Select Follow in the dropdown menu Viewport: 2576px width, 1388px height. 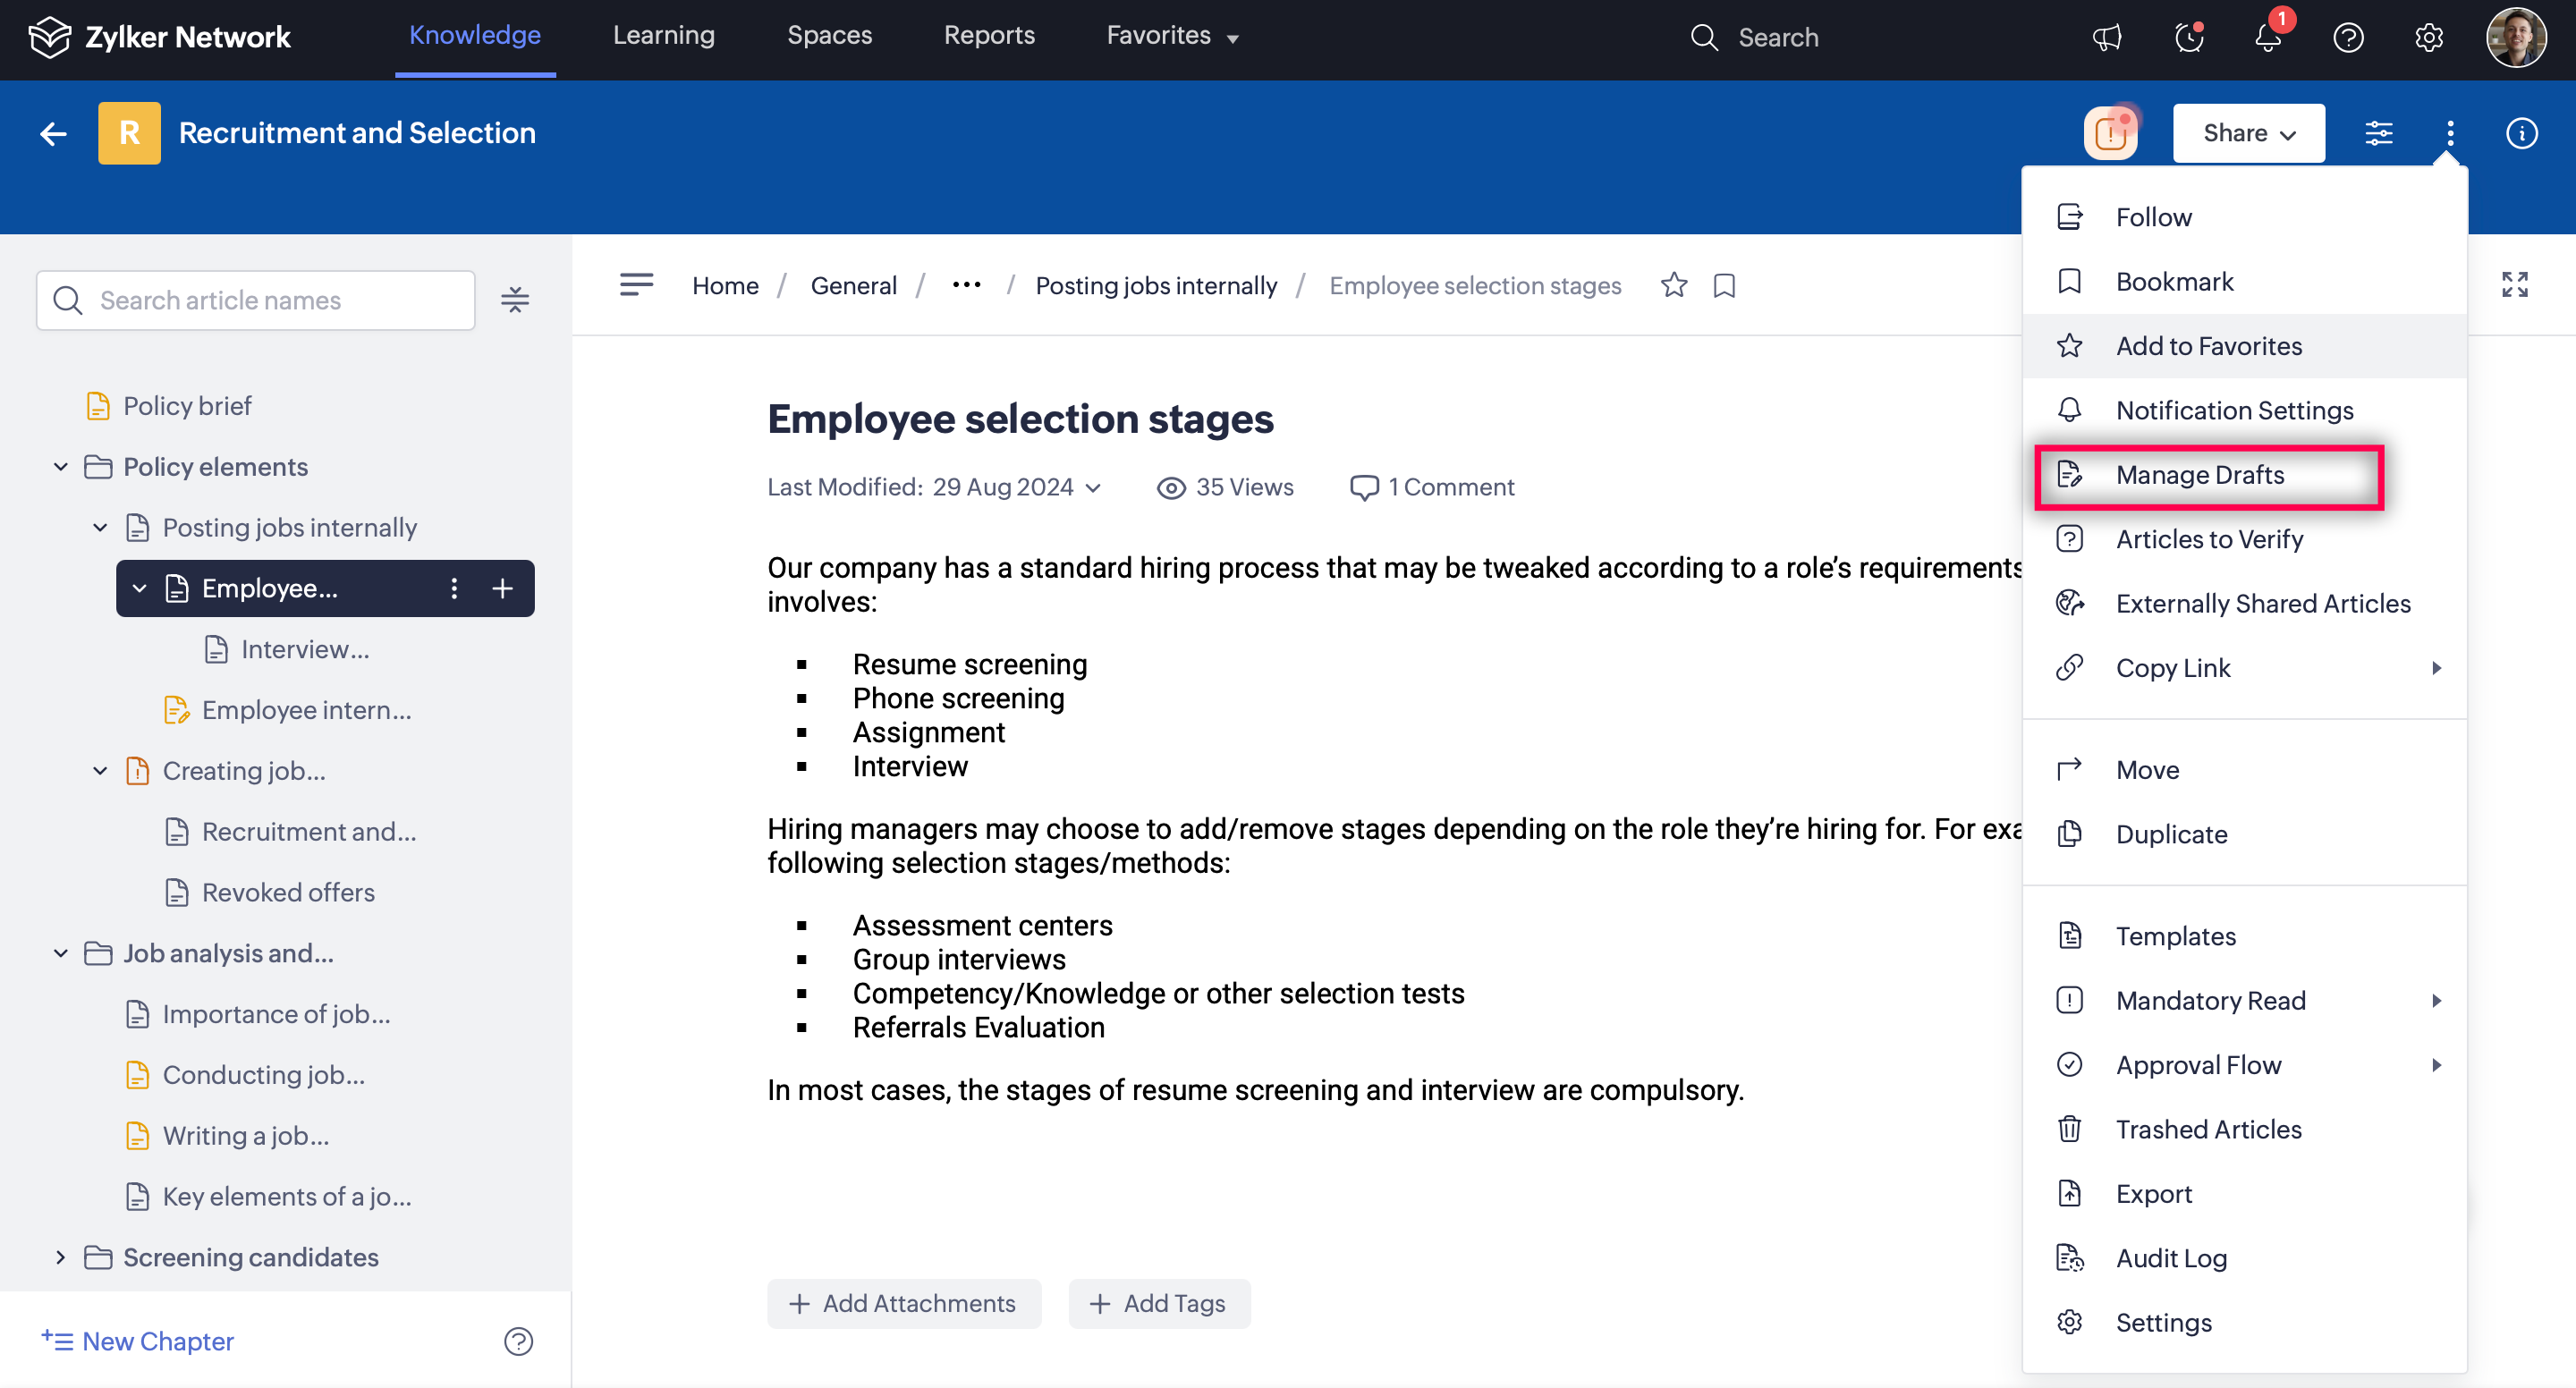(2153, 217)
